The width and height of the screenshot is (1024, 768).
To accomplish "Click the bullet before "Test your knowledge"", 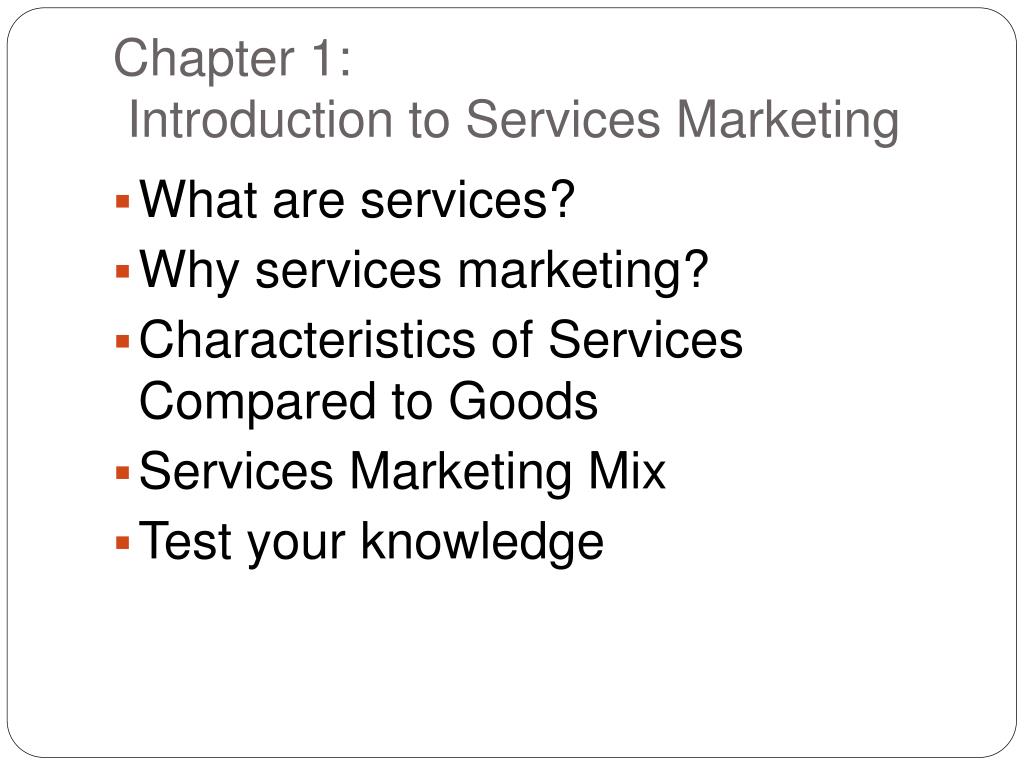I will pos(123,542).
